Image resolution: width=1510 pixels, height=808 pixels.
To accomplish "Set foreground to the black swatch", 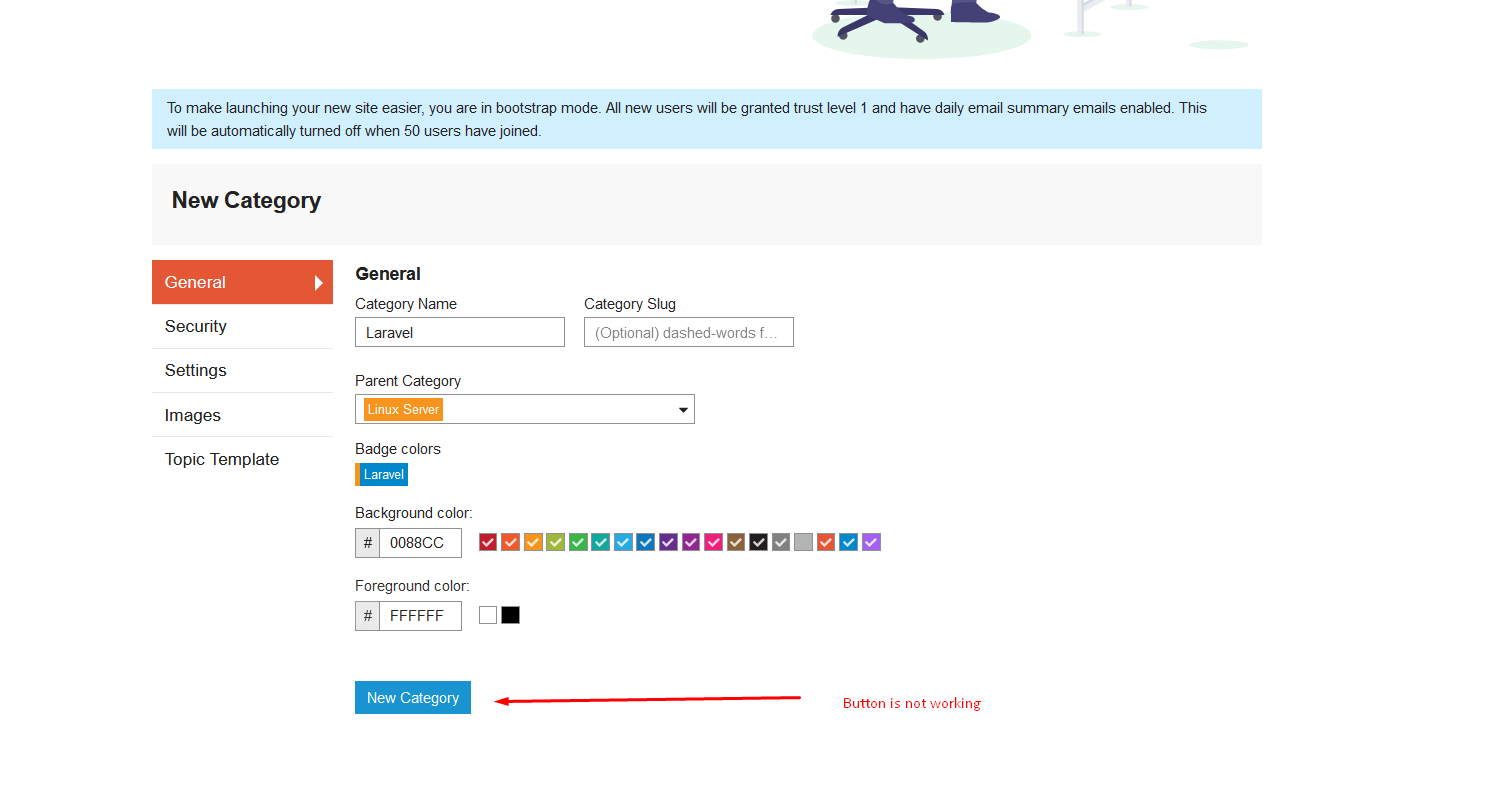I will [511, 615].
